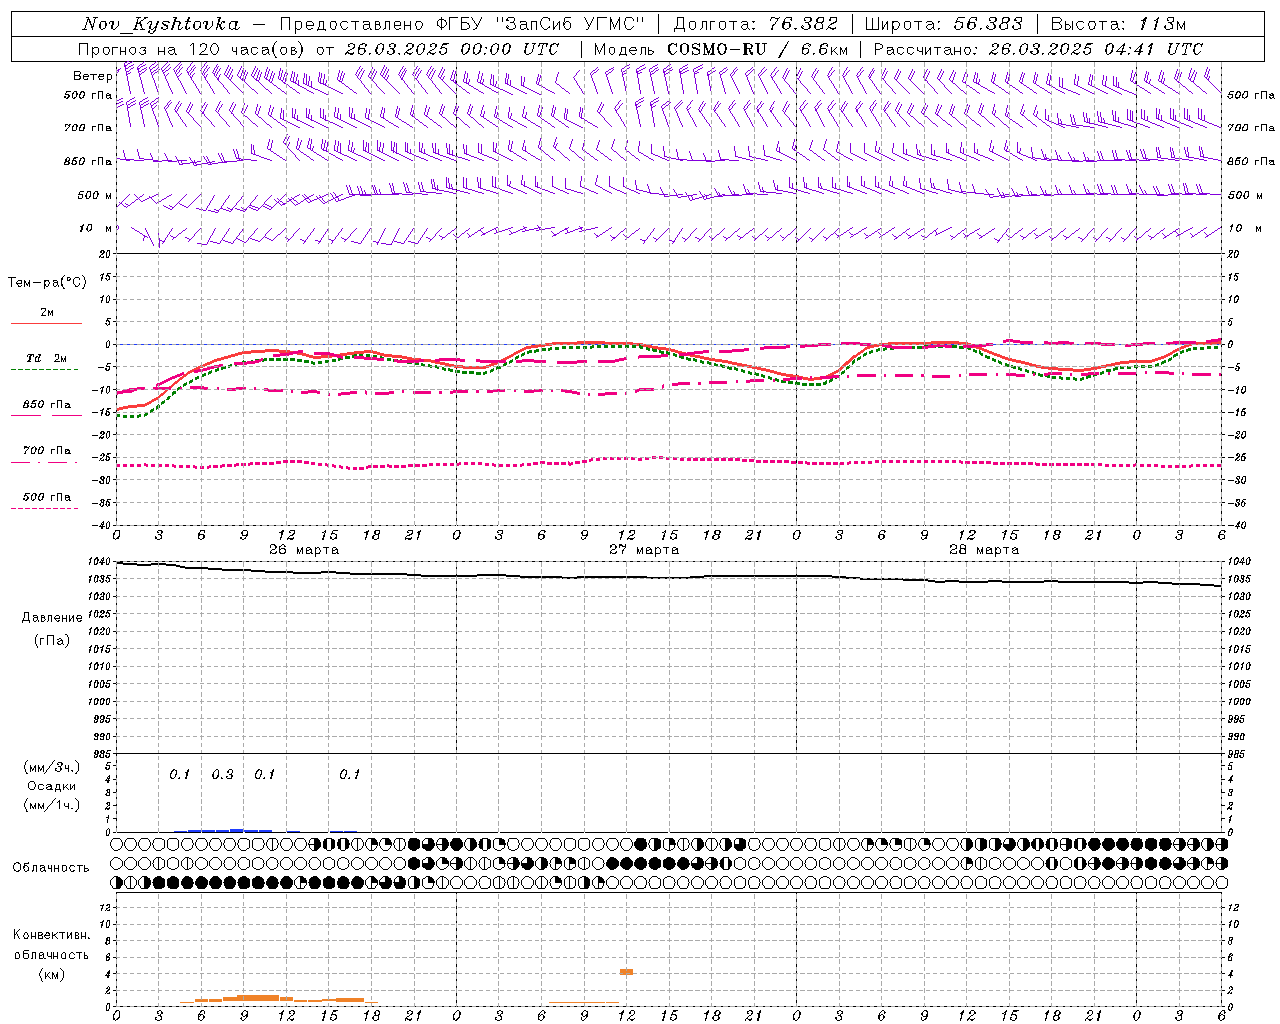Click the (км) unit under convective cloudiness
The height and width of the screenshot is (1024, 1280).
tap(51, 974)
